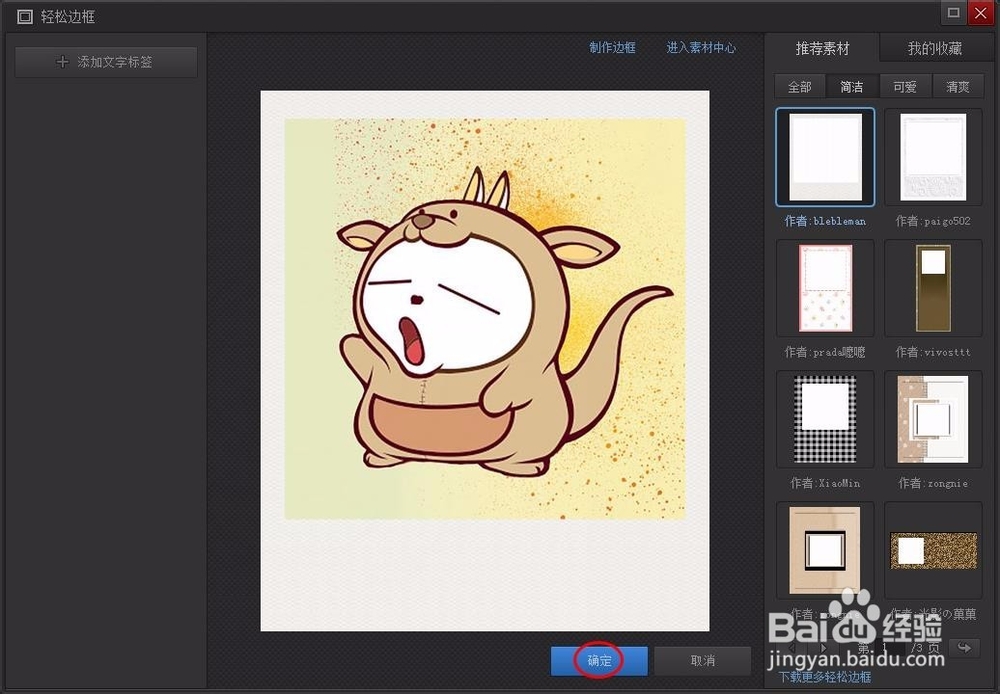Viewport: 1000px width, 694px height.
Task: Choose the blebleman white frame thumbnail
Action: (x=825, y=157)
